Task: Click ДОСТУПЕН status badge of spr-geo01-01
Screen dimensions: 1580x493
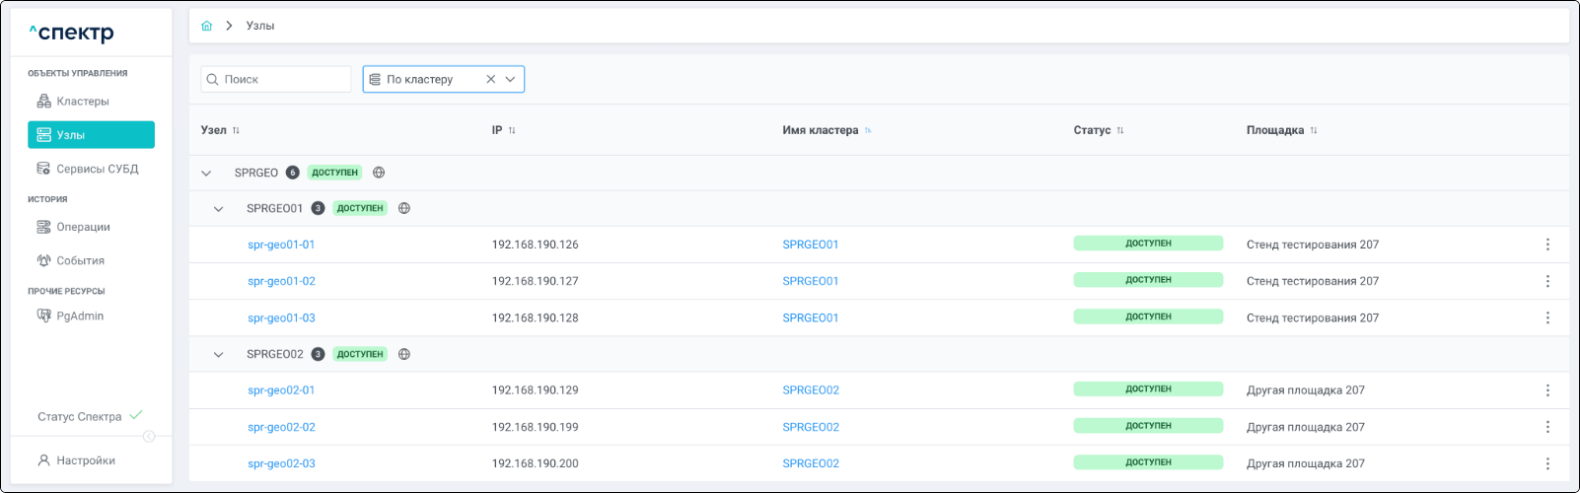Action: 1148,244
